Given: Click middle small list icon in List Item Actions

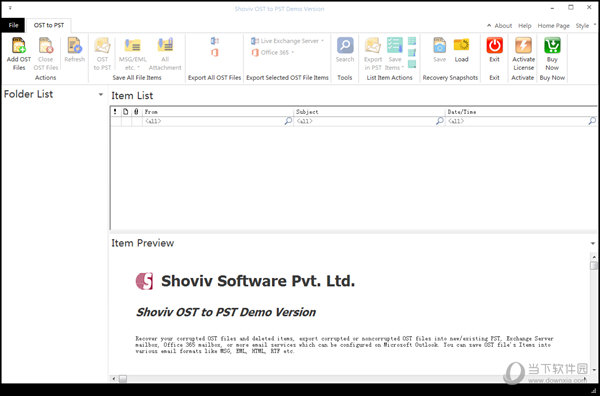Looking at the screenshot, I should point(412,52).
